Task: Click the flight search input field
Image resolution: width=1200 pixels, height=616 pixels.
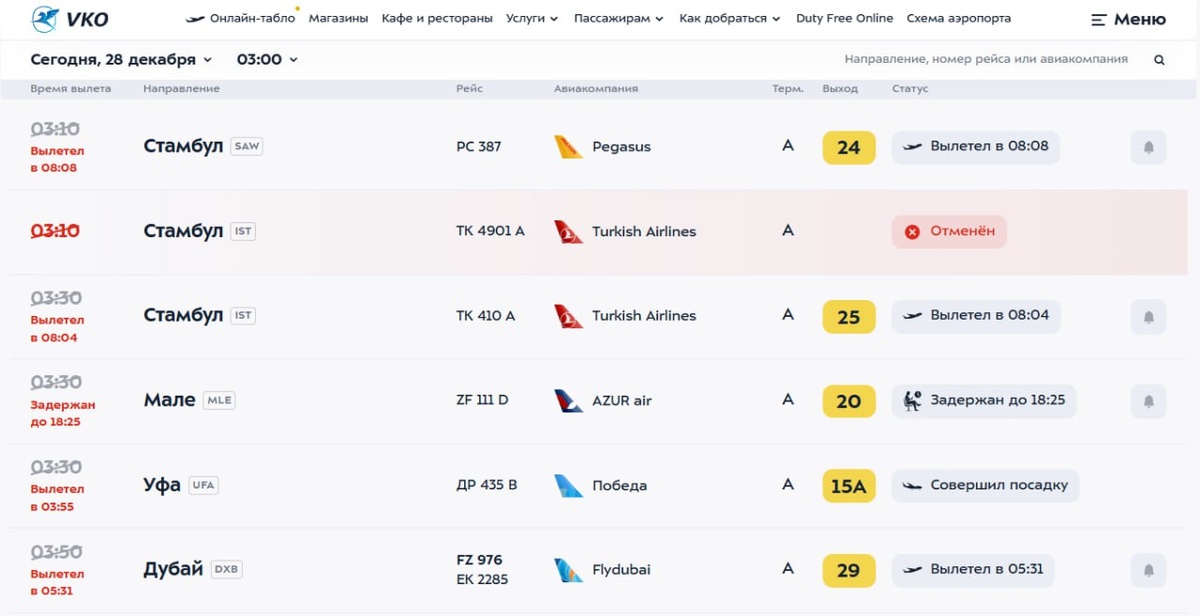Action: (x=985, y=60)
